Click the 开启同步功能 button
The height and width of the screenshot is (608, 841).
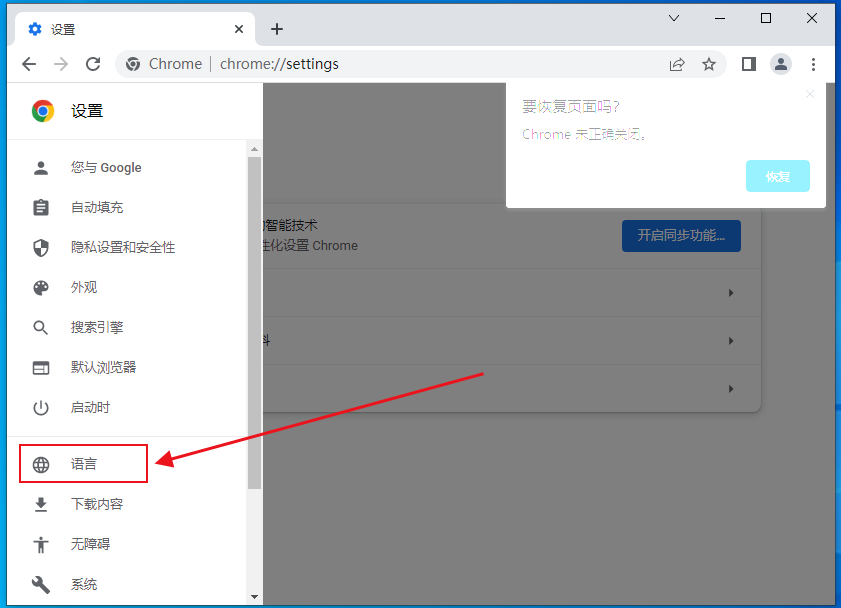click(x=681, y=236)
